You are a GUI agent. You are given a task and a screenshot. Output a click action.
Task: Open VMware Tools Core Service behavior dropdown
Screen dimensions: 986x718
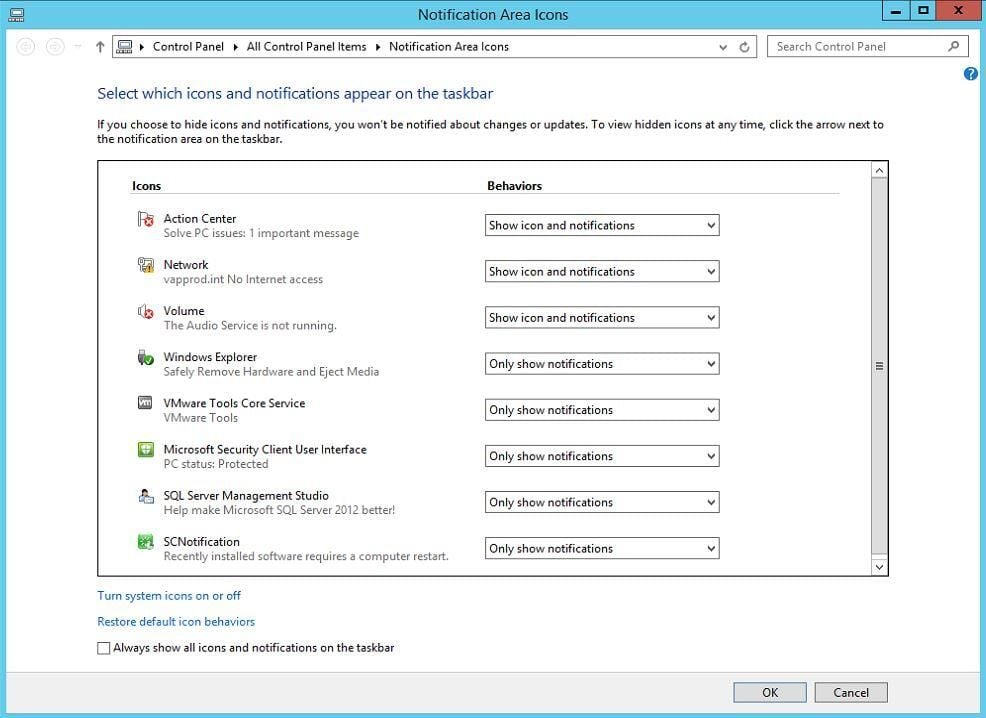click(602, 410)
